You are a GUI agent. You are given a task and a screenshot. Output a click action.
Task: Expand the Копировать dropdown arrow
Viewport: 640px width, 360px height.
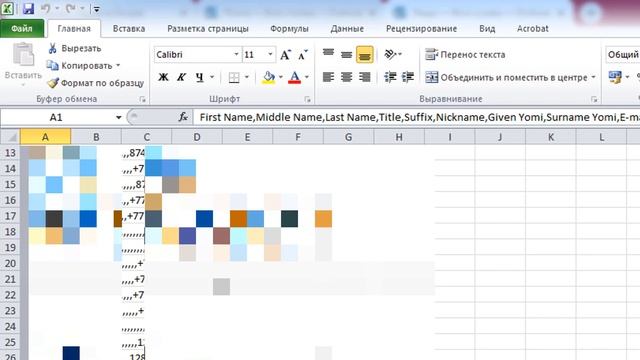[x=118, y=66]
